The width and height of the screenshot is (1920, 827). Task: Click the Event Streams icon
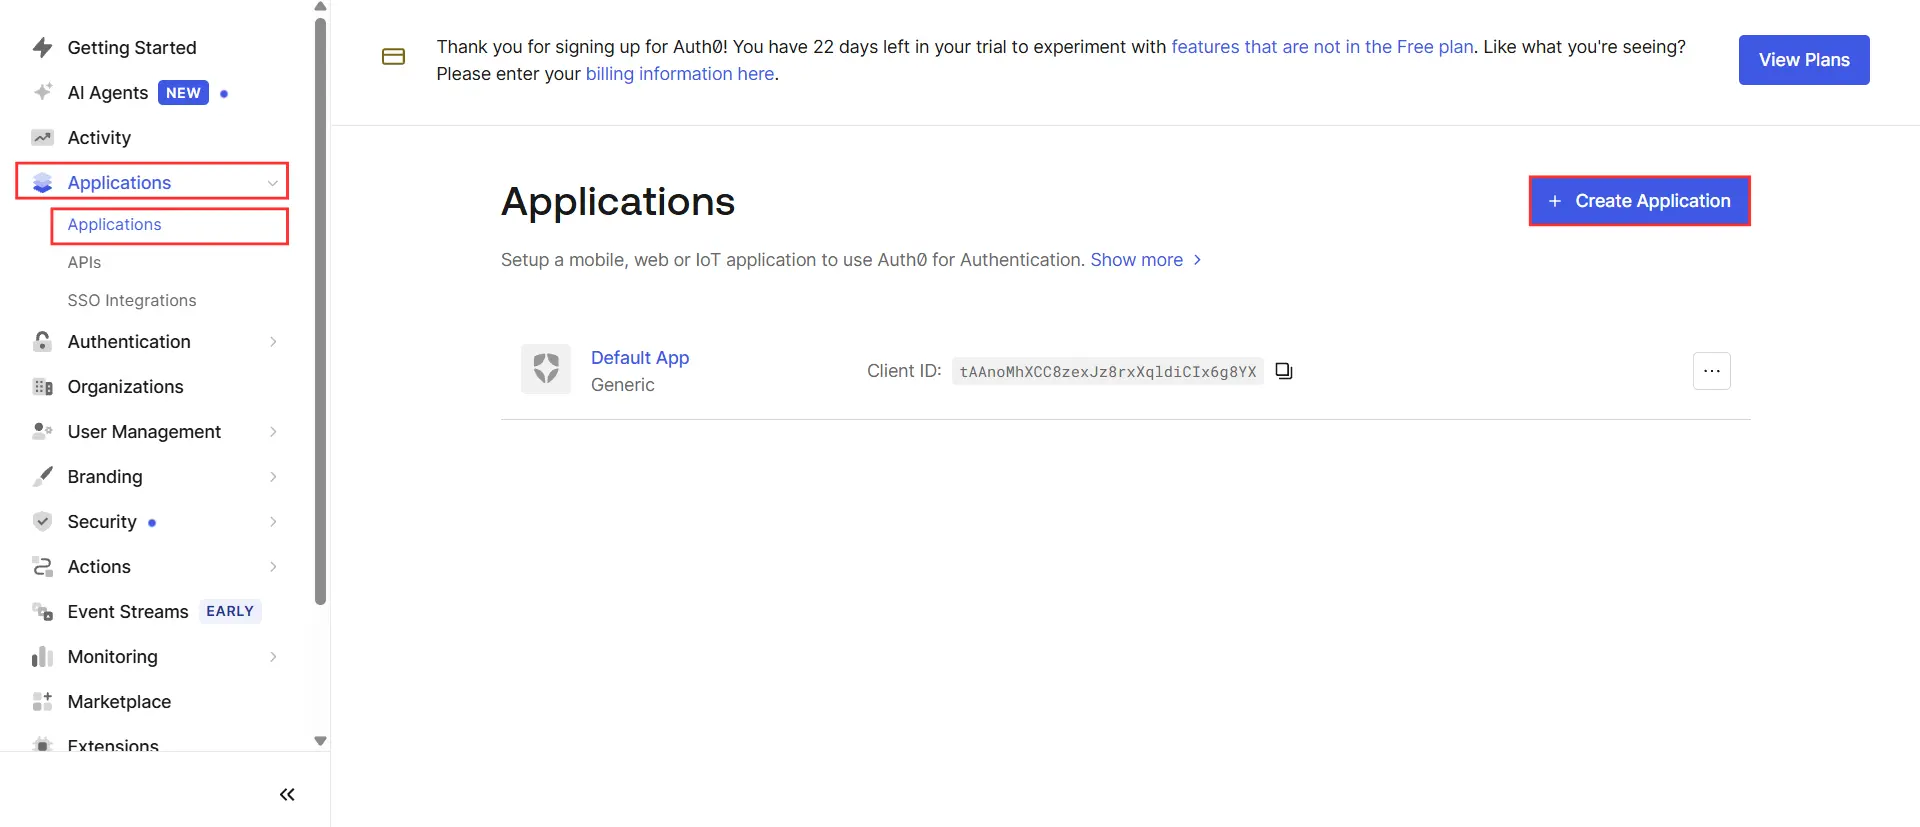pos(42,611)
